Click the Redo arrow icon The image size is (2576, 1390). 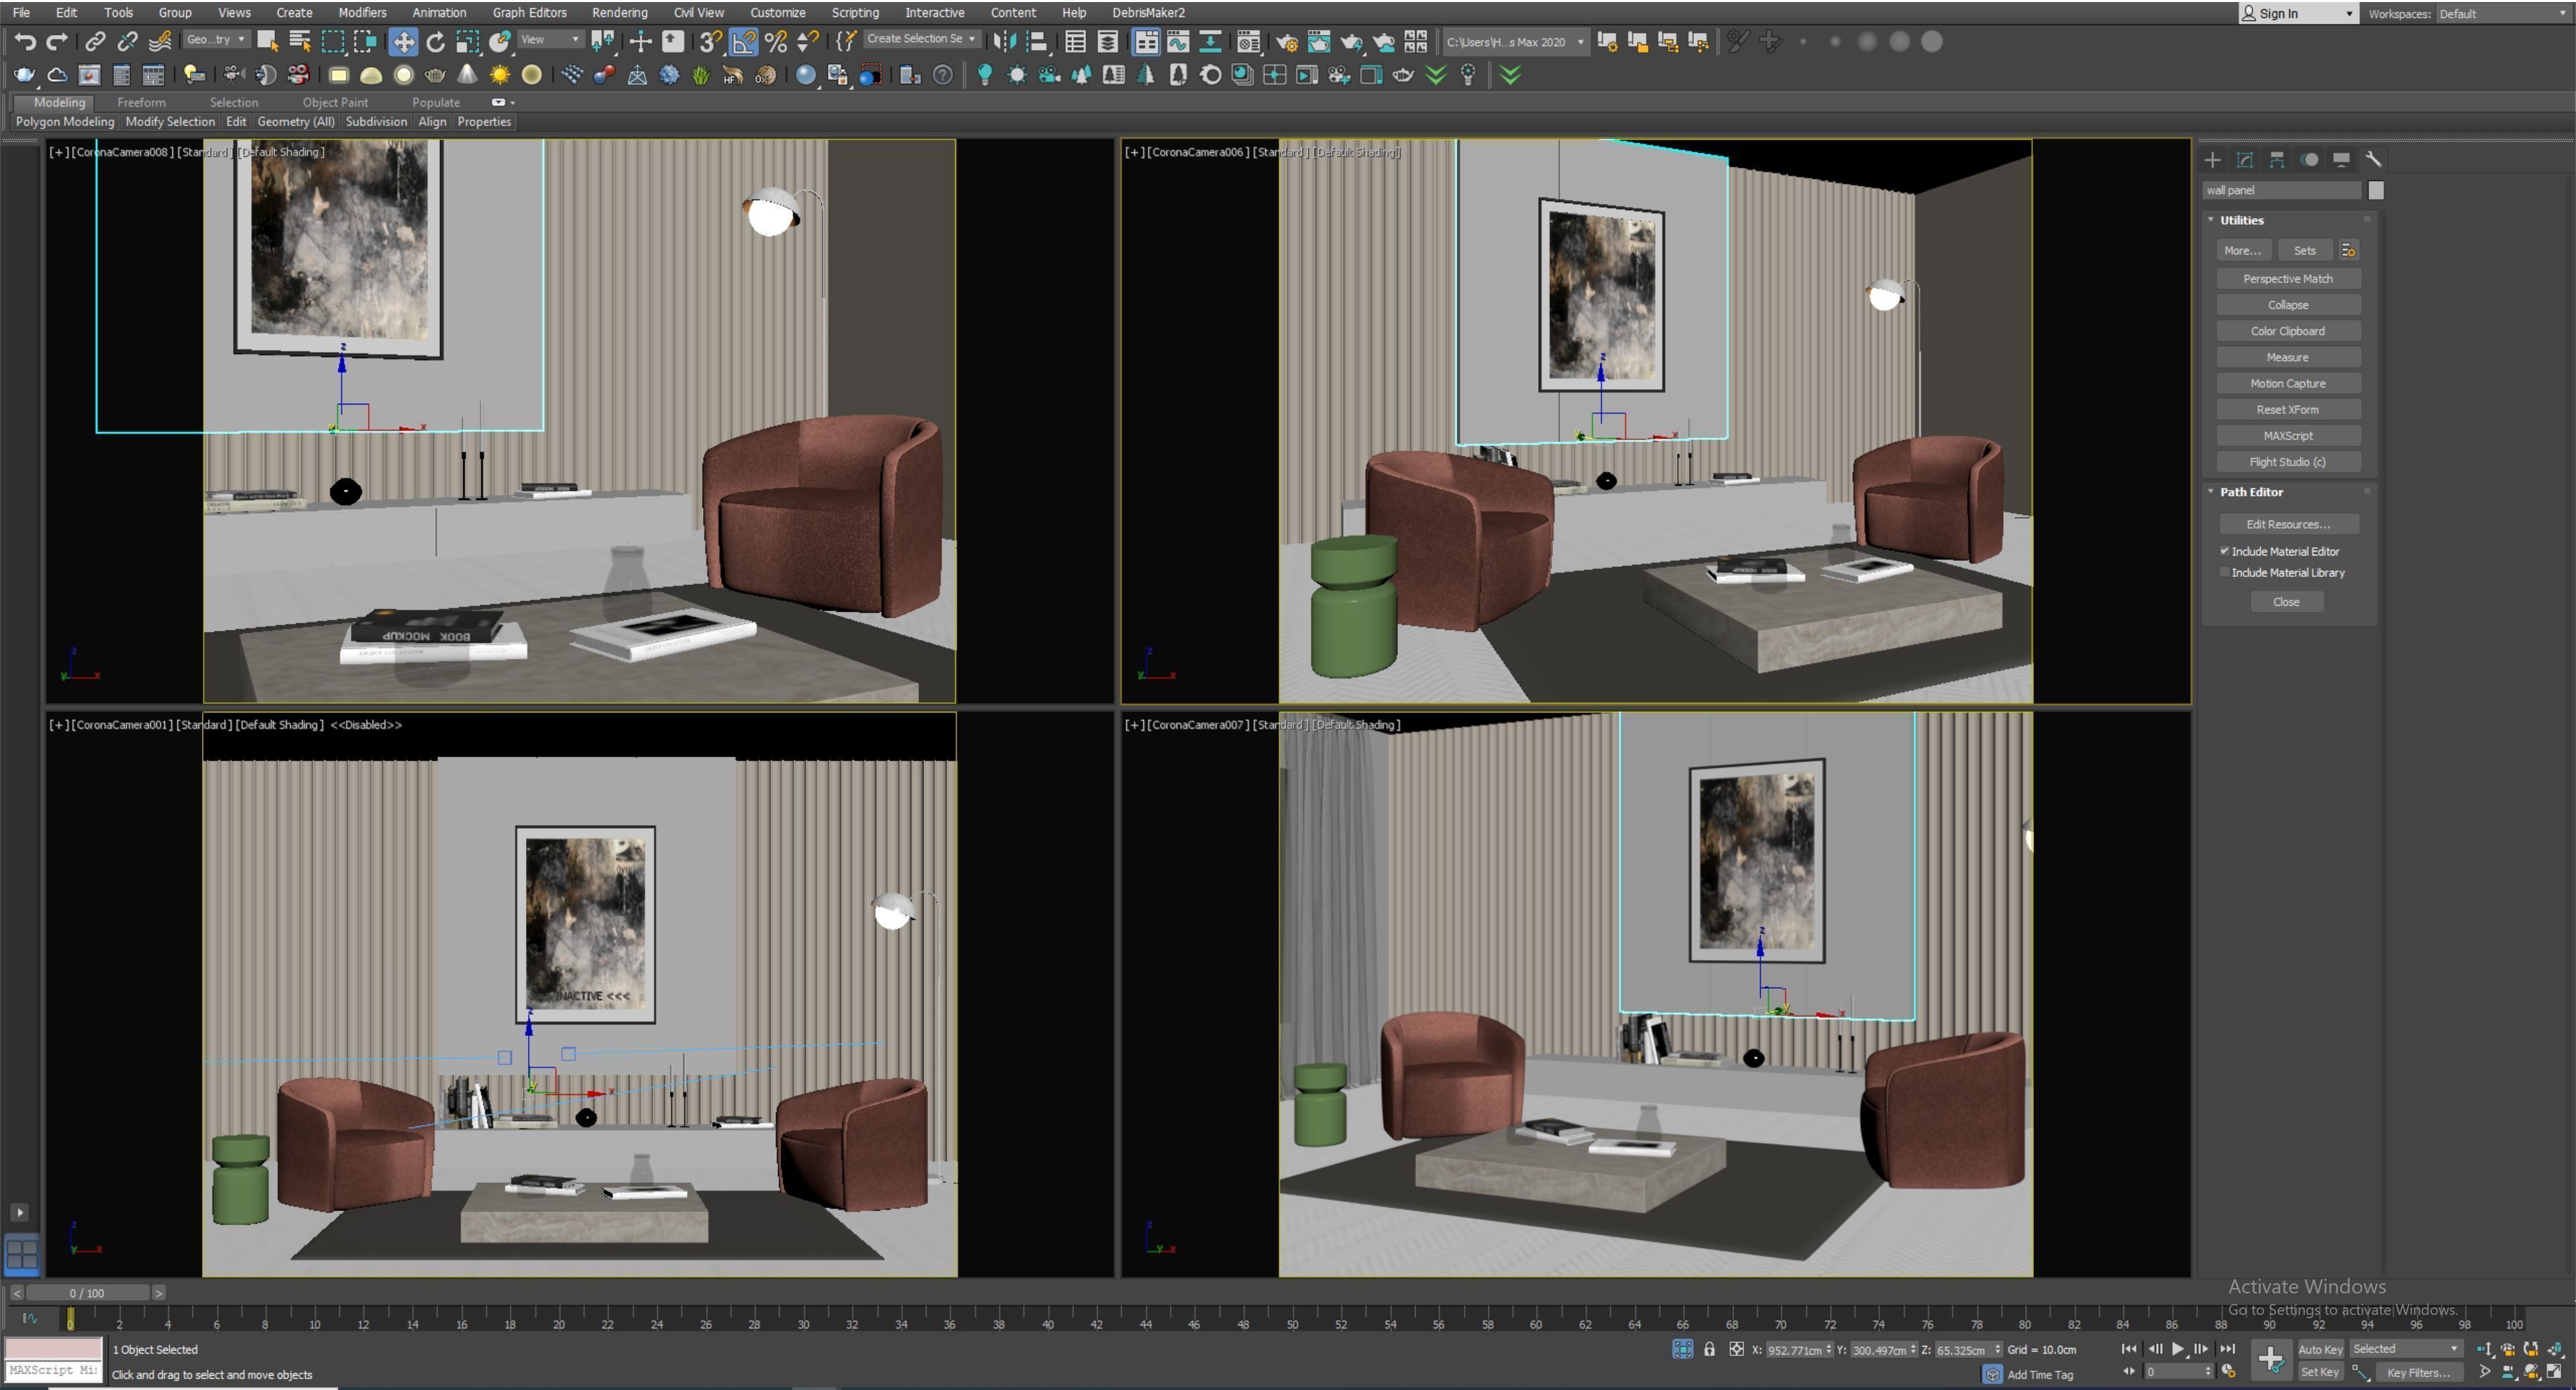point(57,41)
